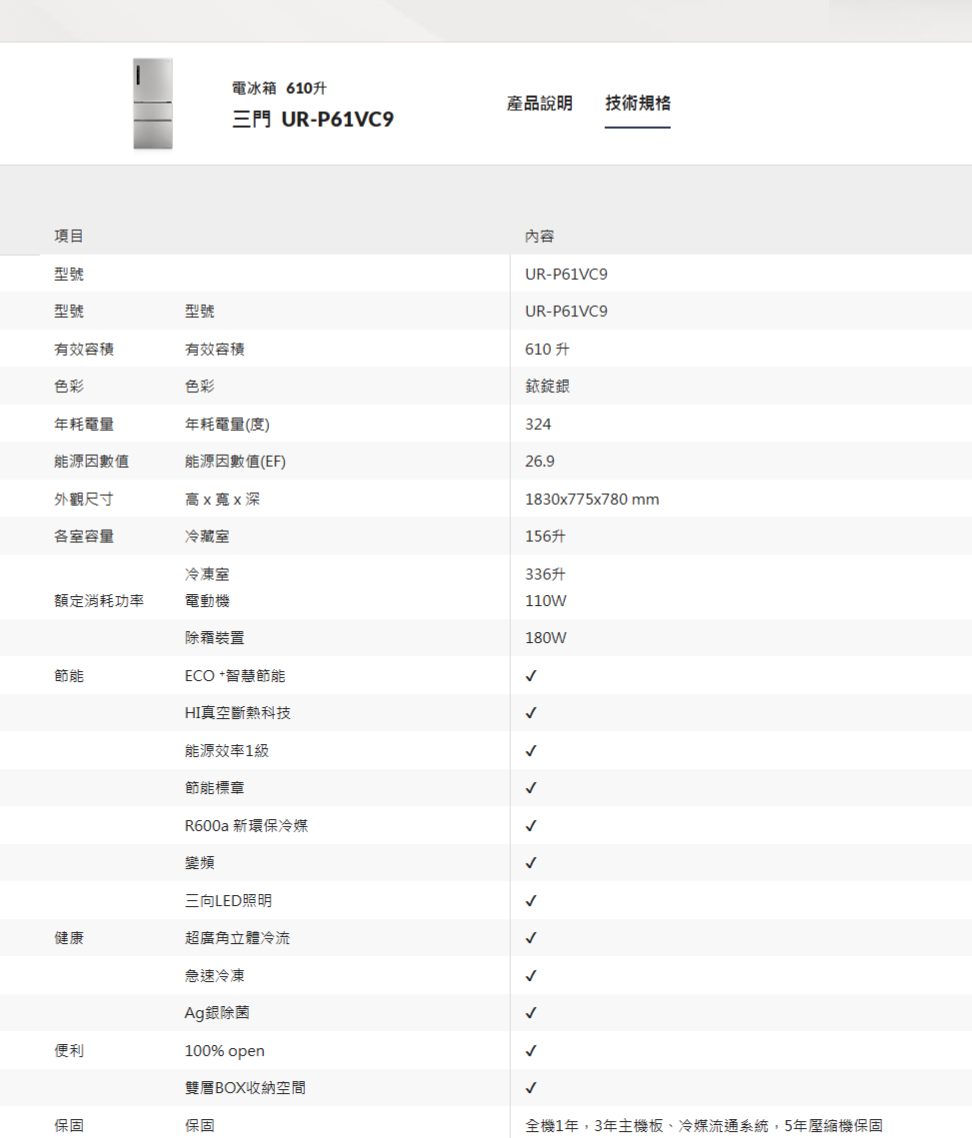The height and width of the screenshot is (1138, 972).
Task: Click the 610 升 capacity value
Action: [547, 349]
